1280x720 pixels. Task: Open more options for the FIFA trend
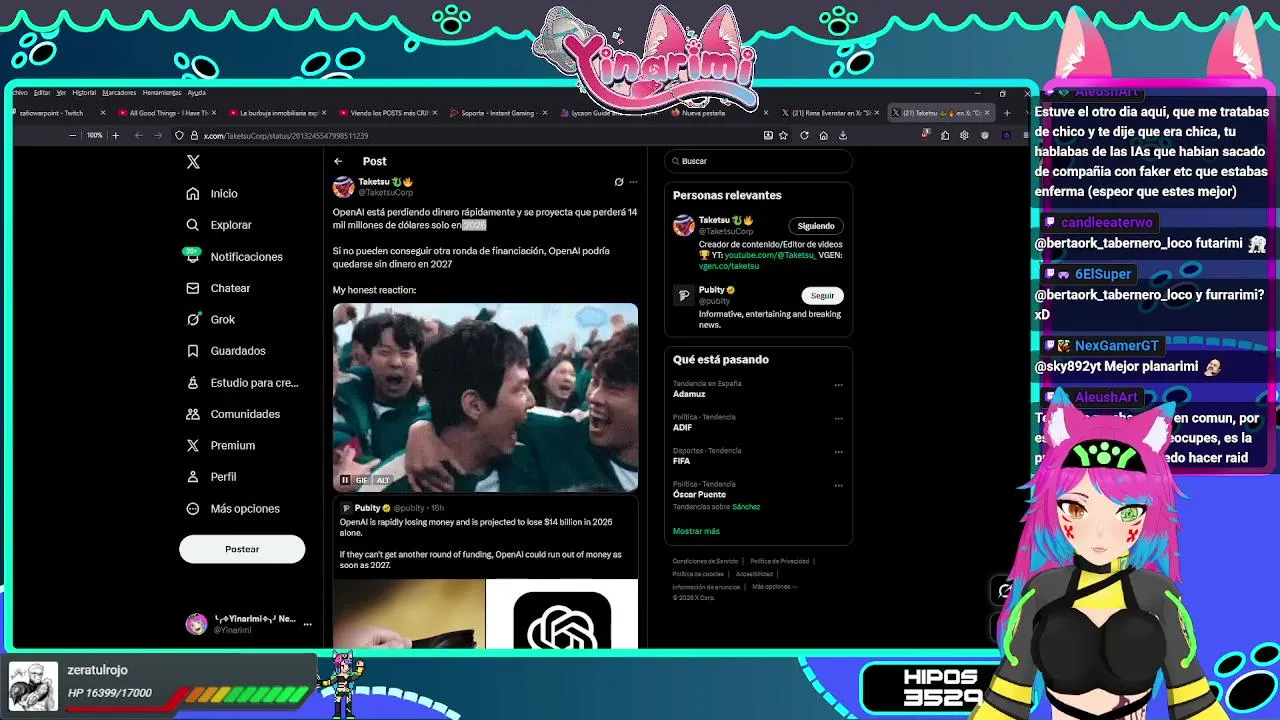pyautogui.click(x=838, y=452)
